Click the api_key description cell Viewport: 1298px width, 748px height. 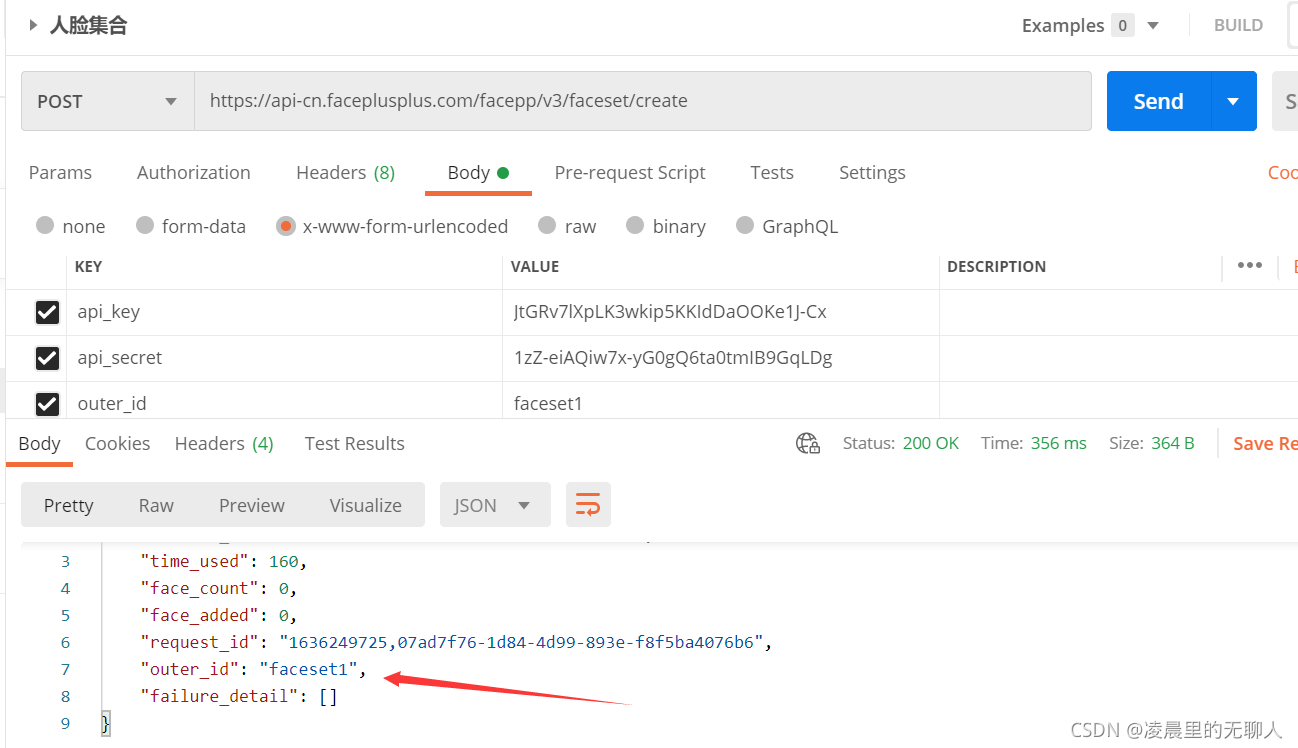click(x=1118, y=312)
